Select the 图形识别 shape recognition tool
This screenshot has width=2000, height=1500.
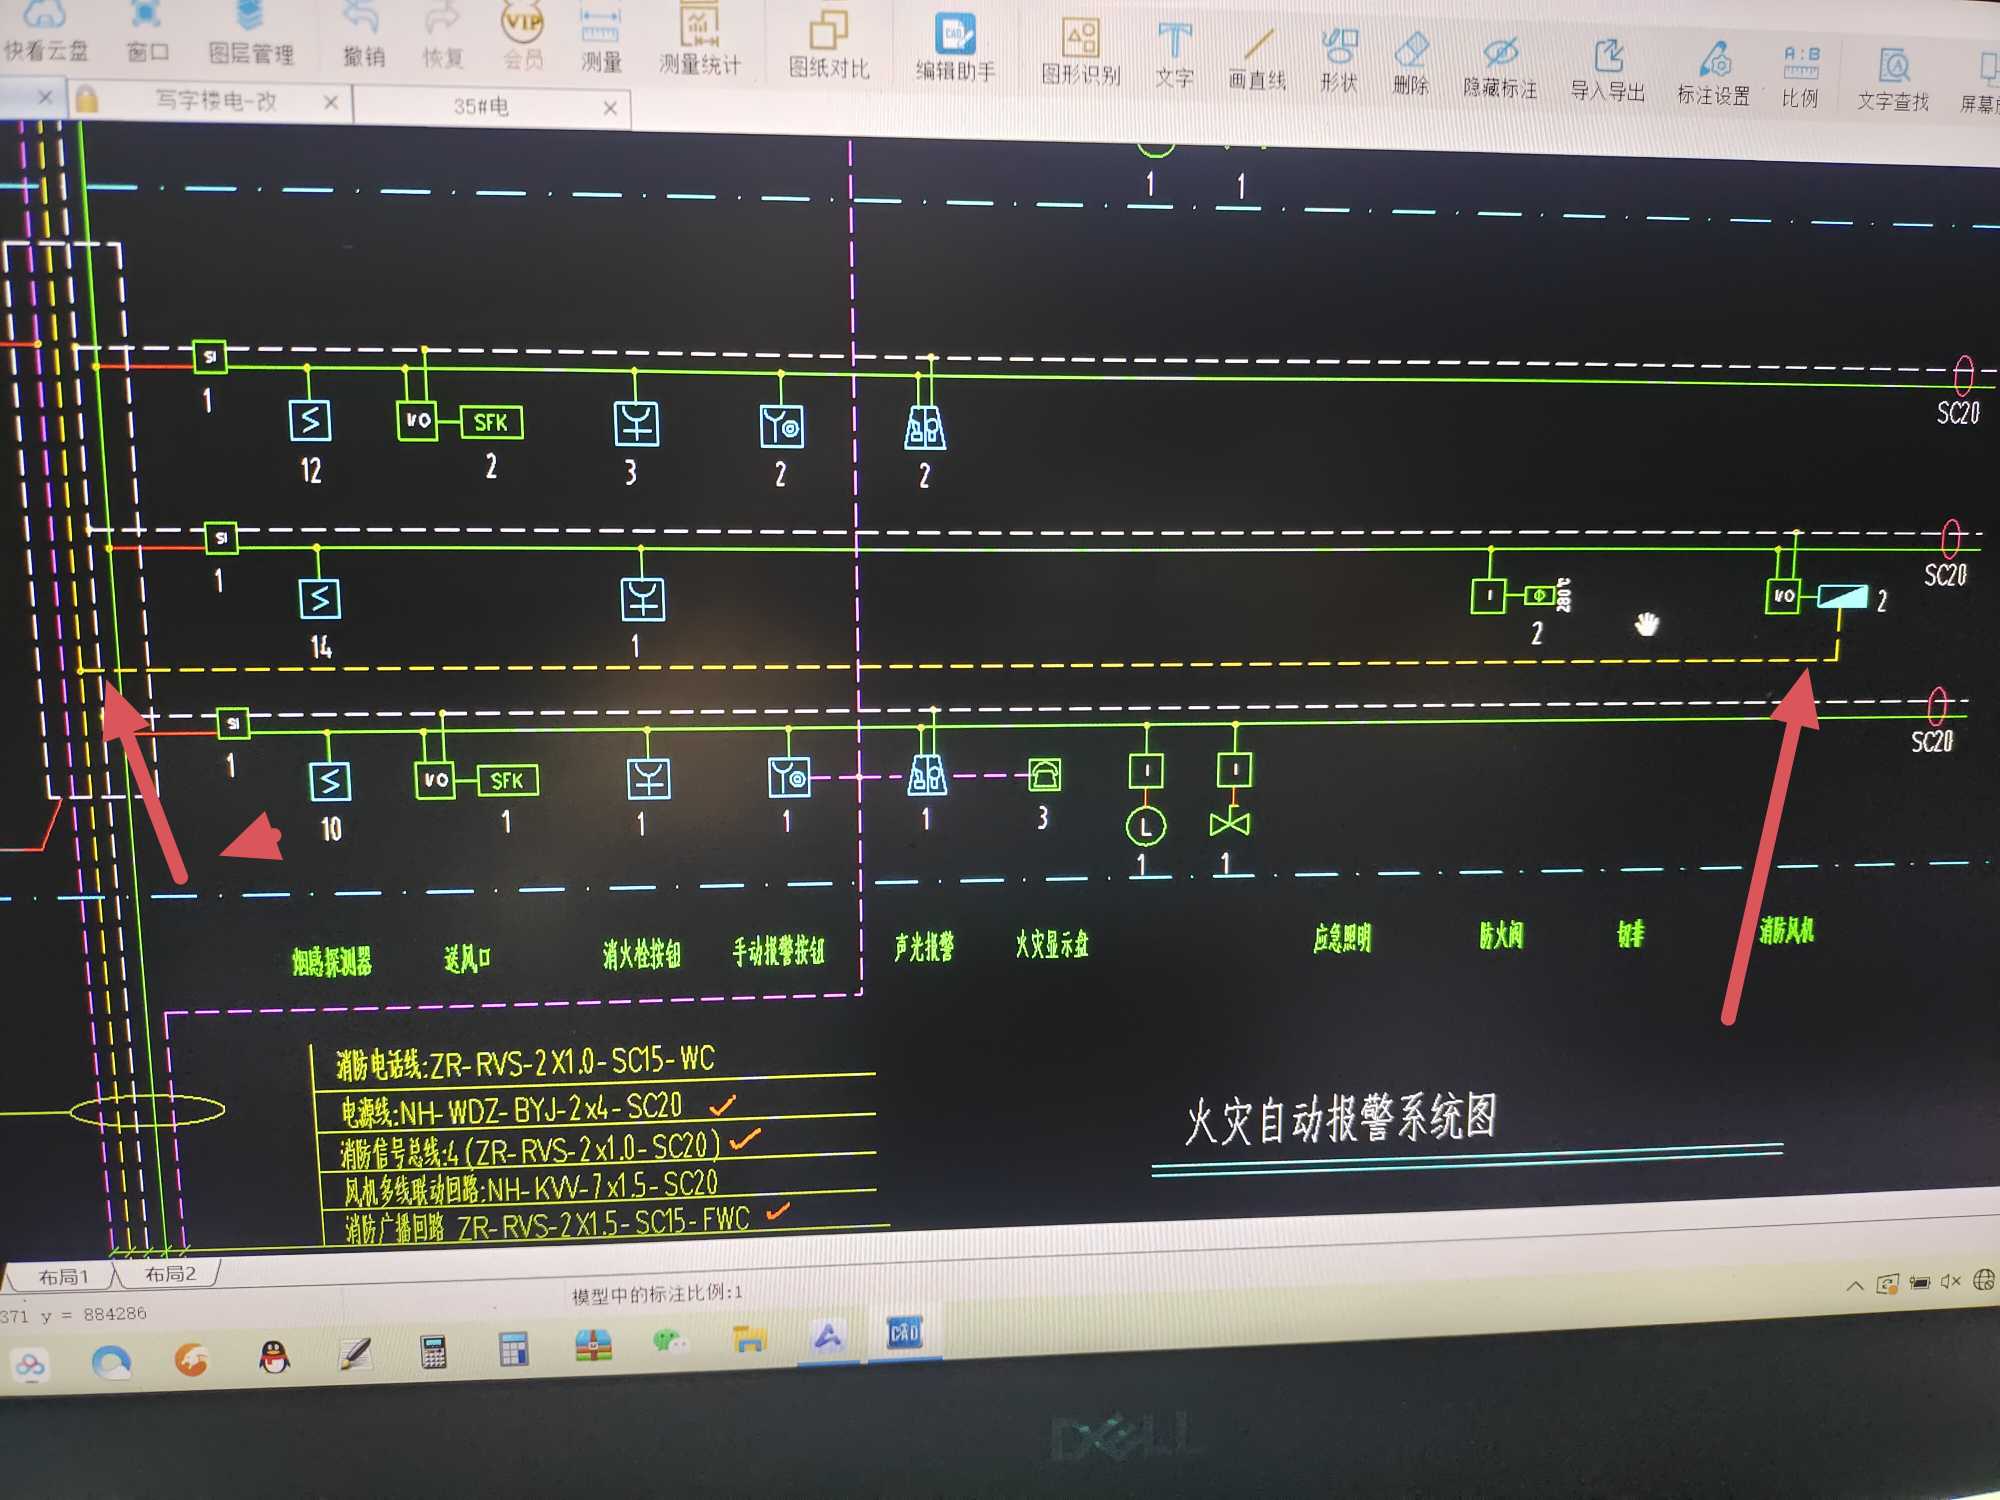tap(1080, 52)
